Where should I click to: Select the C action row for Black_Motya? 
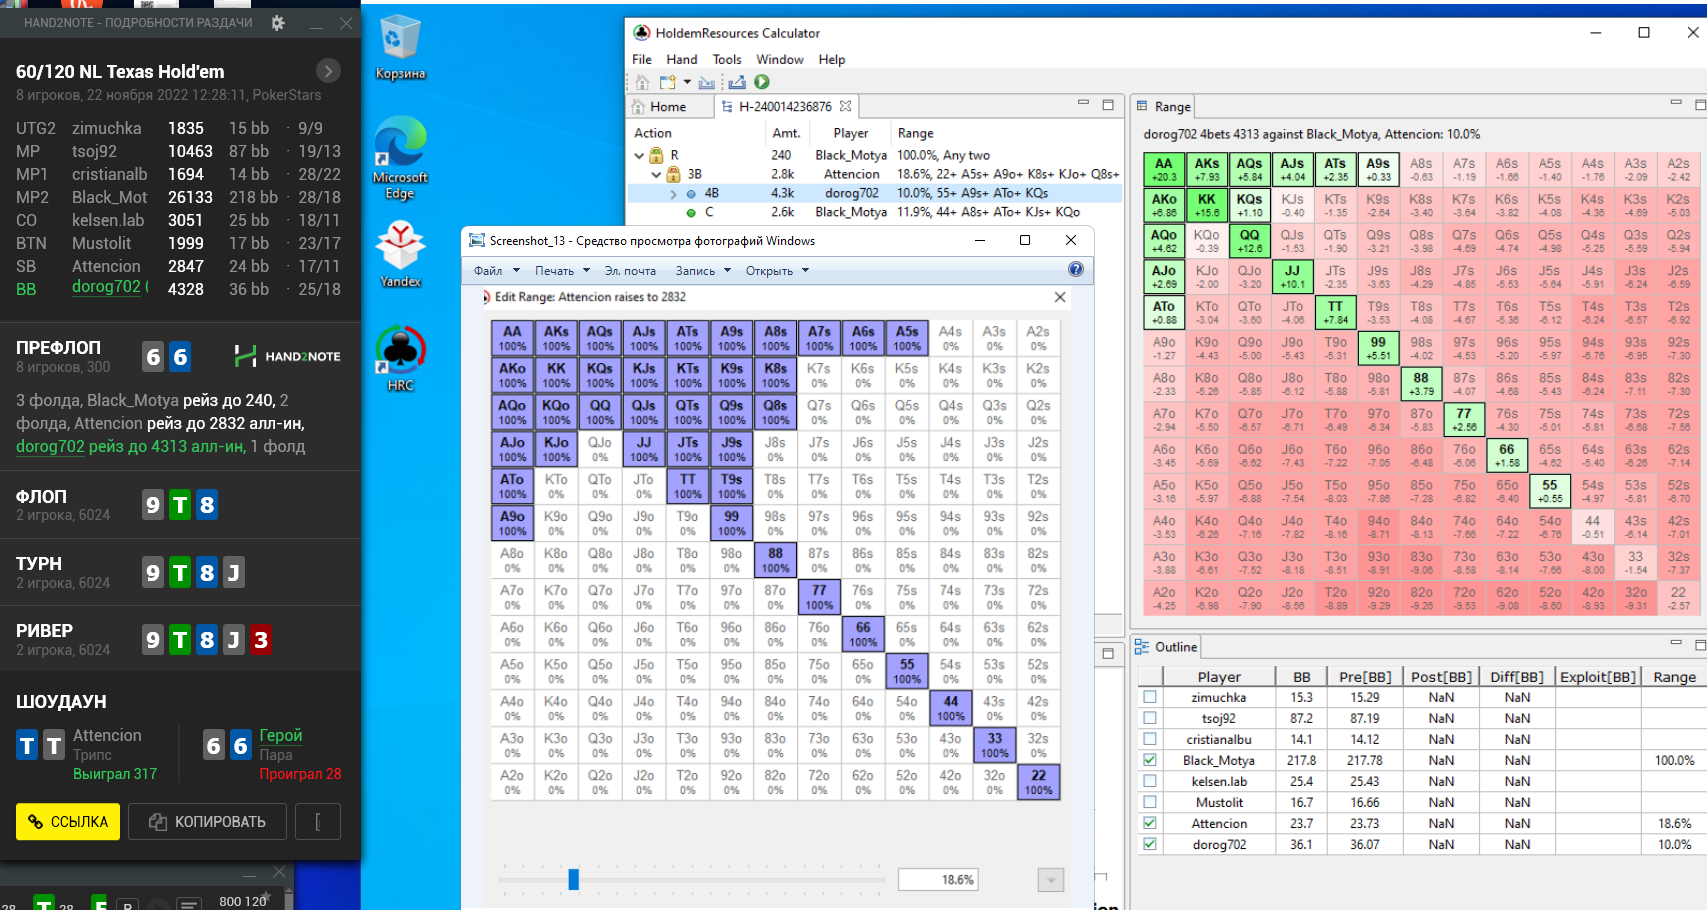[x=875, y=212]
